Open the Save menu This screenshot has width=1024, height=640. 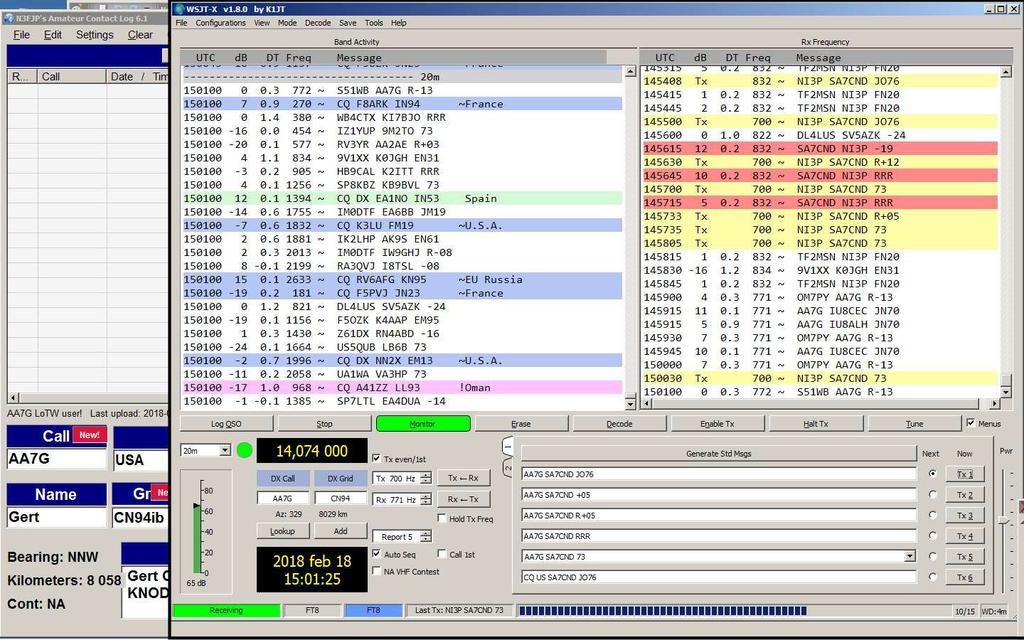(348, 22)
